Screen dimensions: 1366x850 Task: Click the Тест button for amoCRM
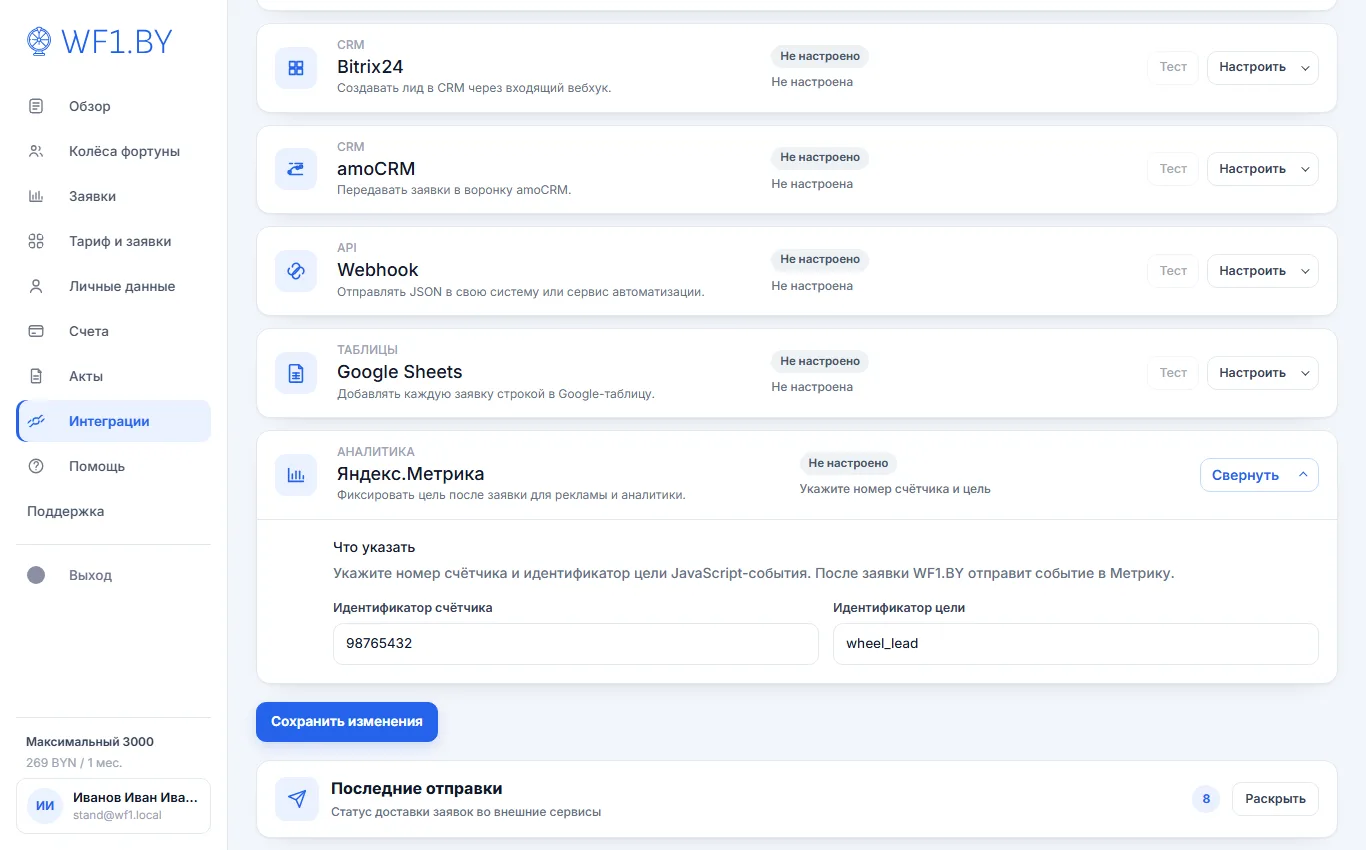click(x=1173, y=169)
